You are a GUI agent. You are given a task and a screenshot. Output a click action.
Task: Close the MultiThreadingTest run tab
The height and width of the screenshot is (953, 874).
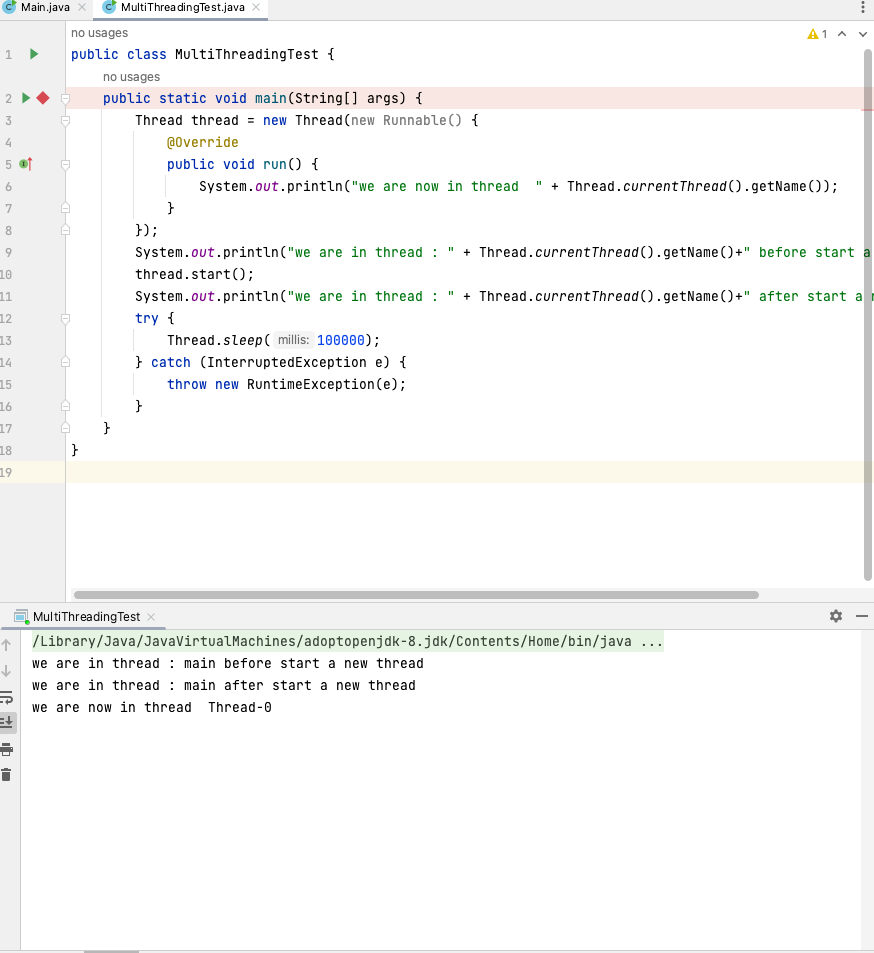(x=151, y=616)
